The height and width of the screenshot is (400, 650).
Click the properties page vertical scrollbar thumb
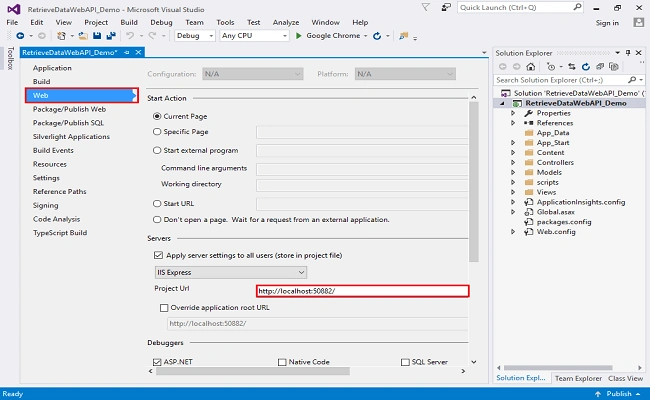pos(474,182)
